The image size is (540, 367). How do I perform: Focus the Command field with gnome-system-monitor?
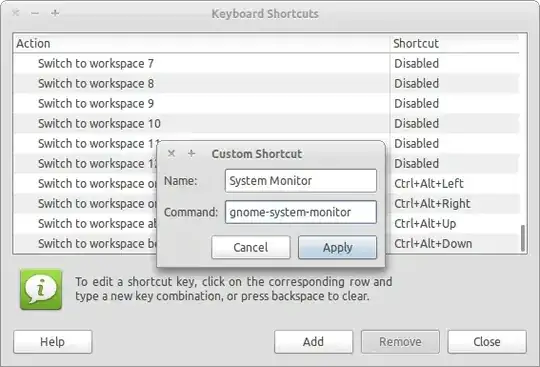point(301,212)
